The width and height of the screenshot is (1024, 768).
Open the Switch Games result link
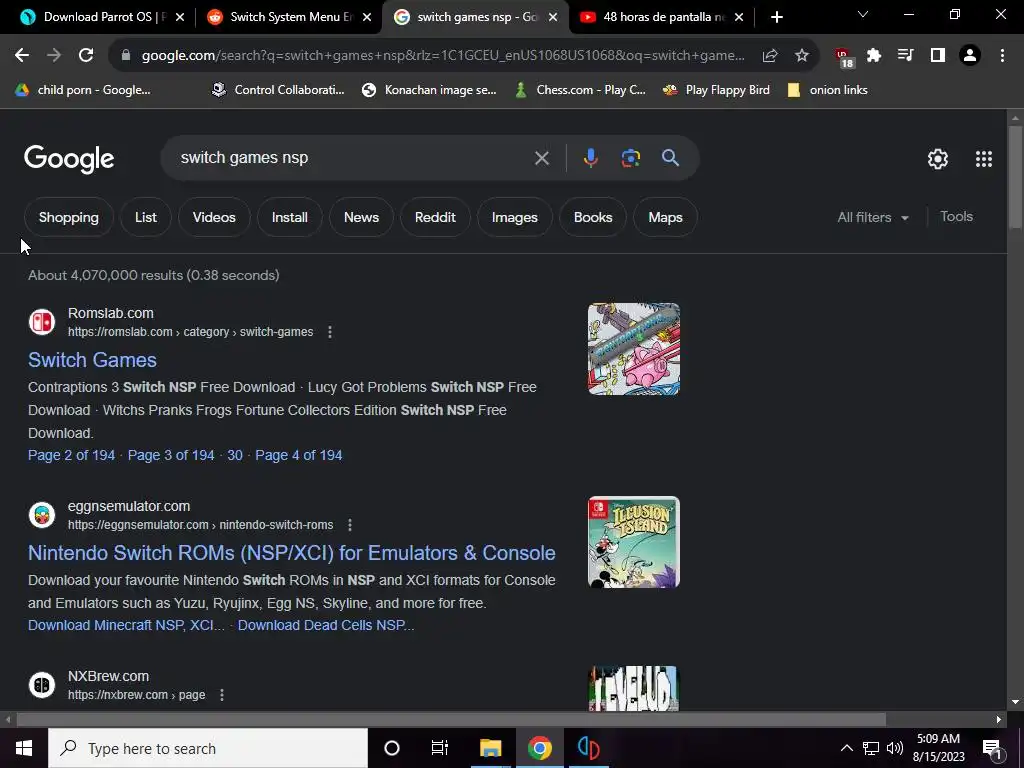click(x=92, y=360)
